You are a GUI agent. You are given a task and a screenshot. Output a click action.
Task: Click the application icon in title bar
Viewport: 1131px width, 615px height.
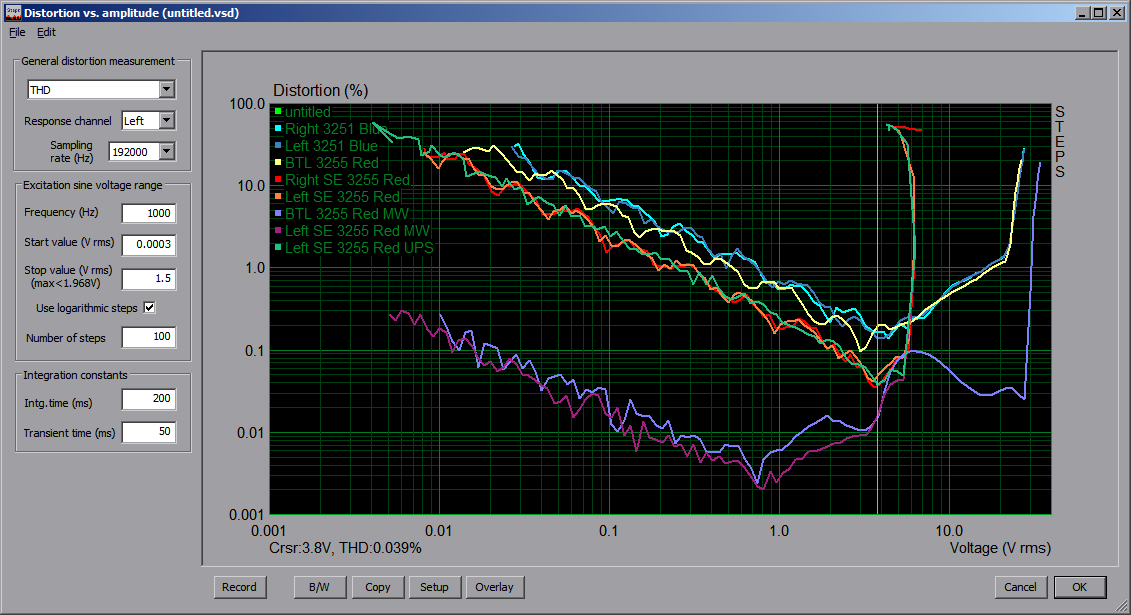click(11, 13)
